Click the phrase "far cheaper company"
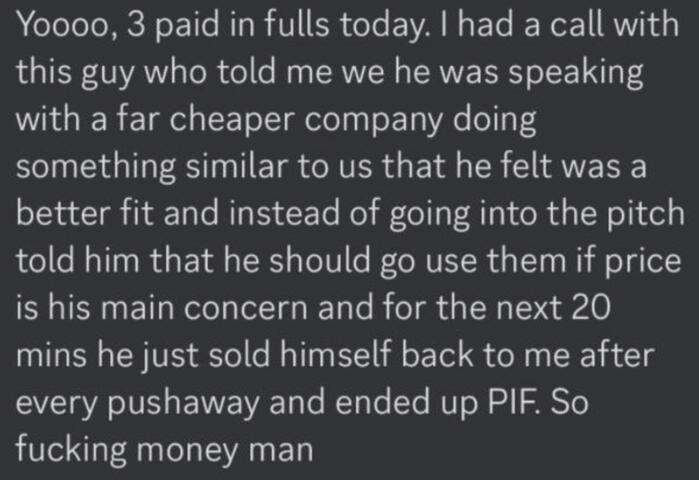 [266, 122]
